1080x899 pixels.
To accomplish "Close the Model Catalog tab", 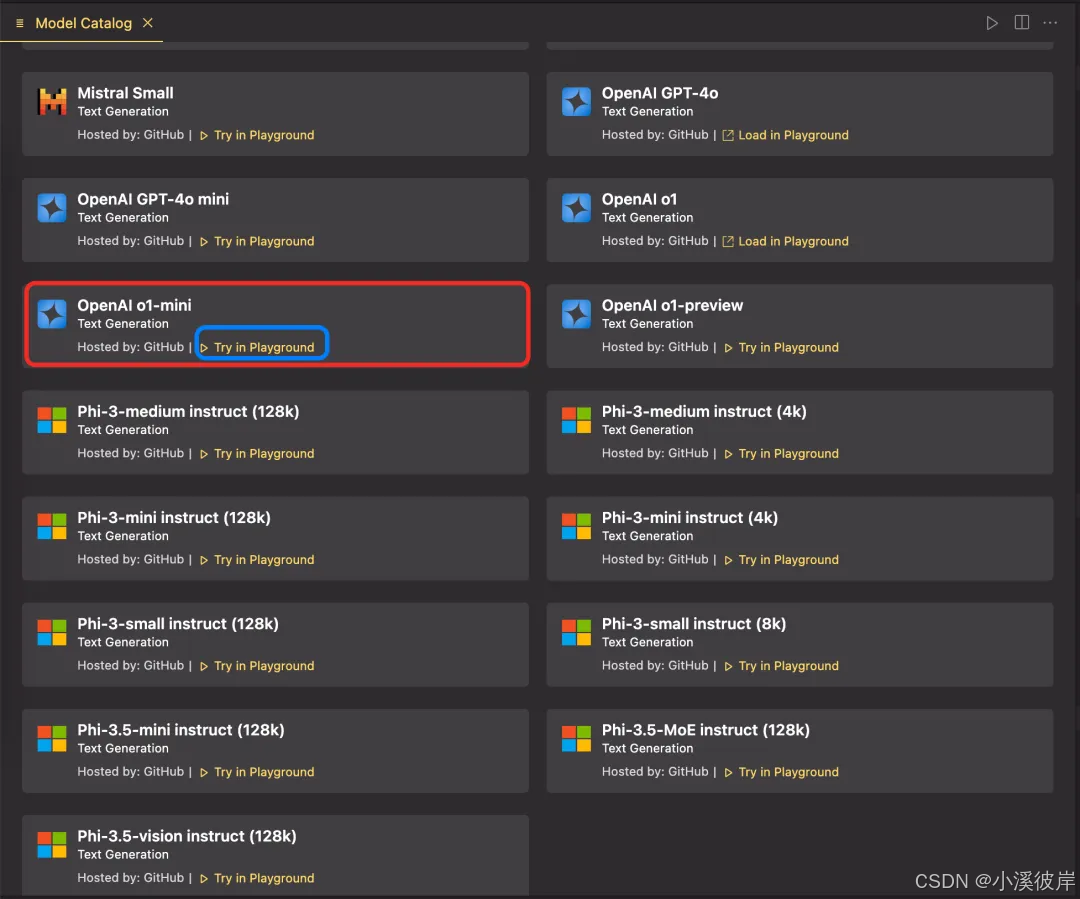I will [x=147, y=23].
